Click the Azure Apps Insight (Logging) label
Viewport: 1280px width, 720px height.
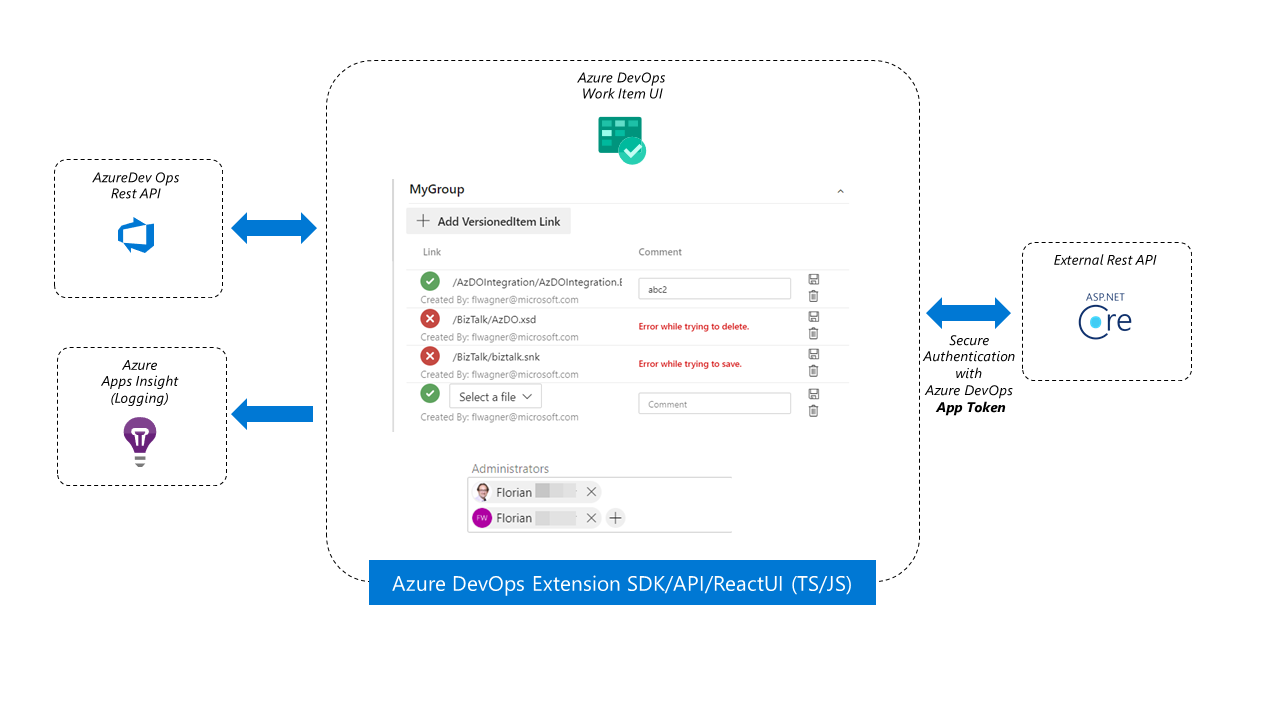140,381
